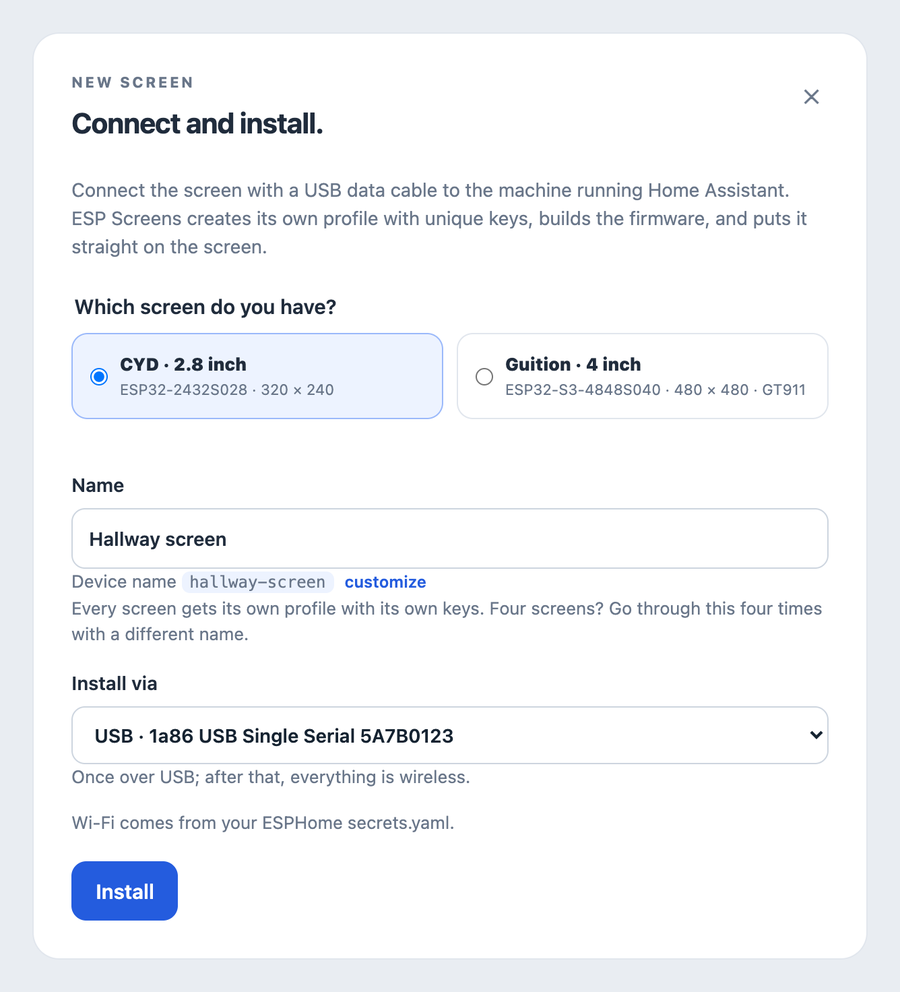Click the Install via label
The width and height of the screenshot is (900, 992).
(114, 683)
